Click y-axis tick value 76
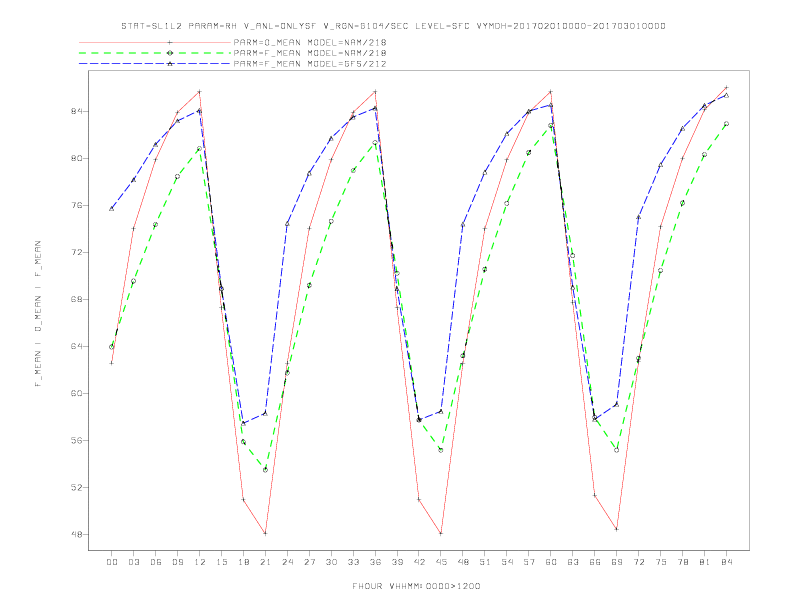792x612 pixels. pyautogui.click(x=76, y=205)
